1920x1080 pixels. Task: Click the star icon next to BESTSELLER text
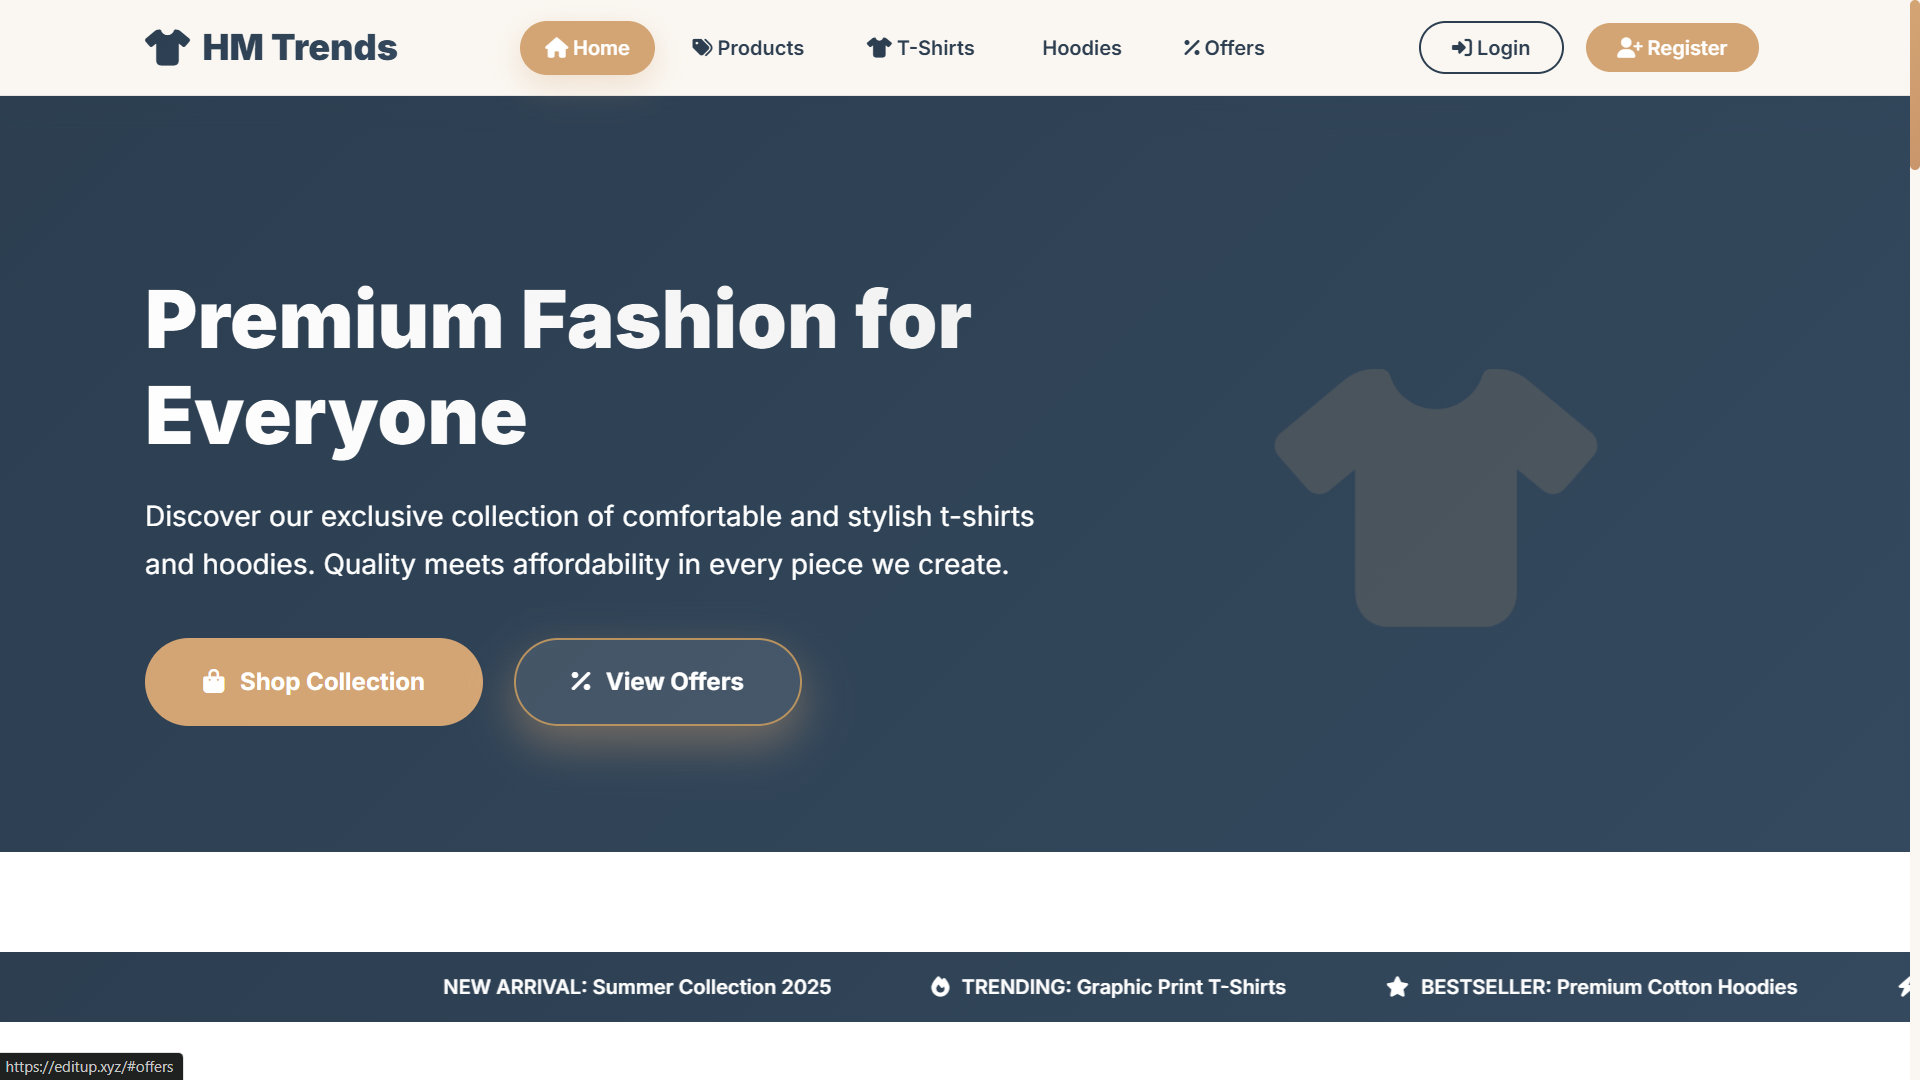click(1396, 987)
